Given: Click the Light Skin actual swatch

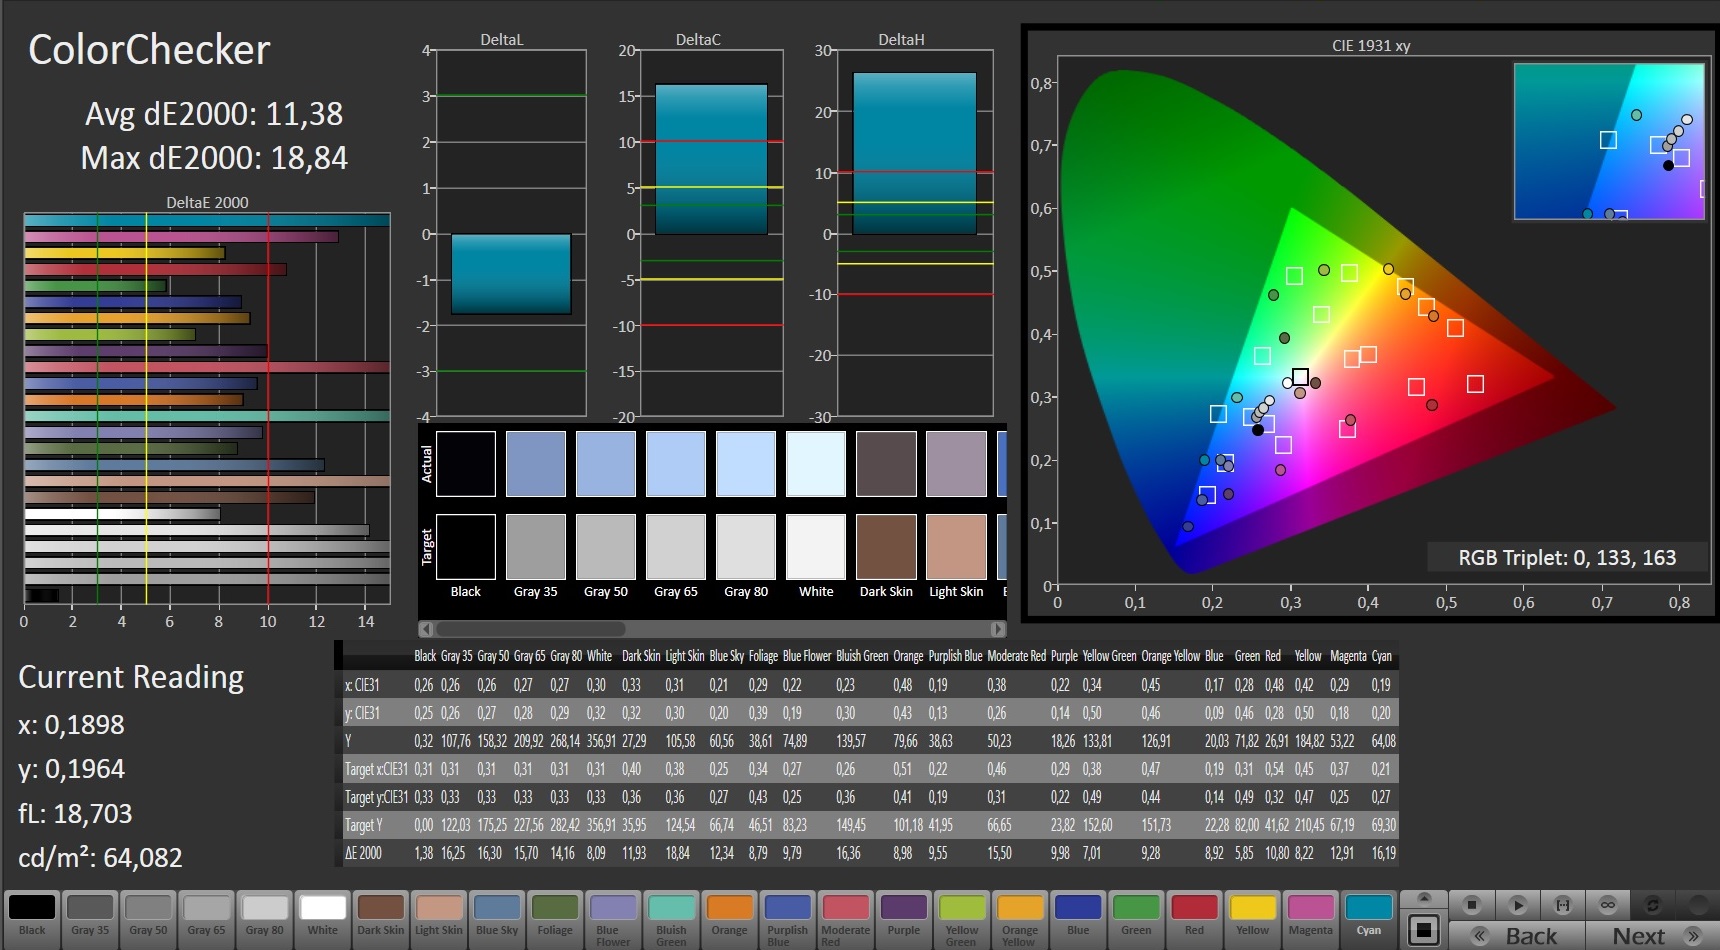Looking at the screenshot, I should tap(956, 464).
